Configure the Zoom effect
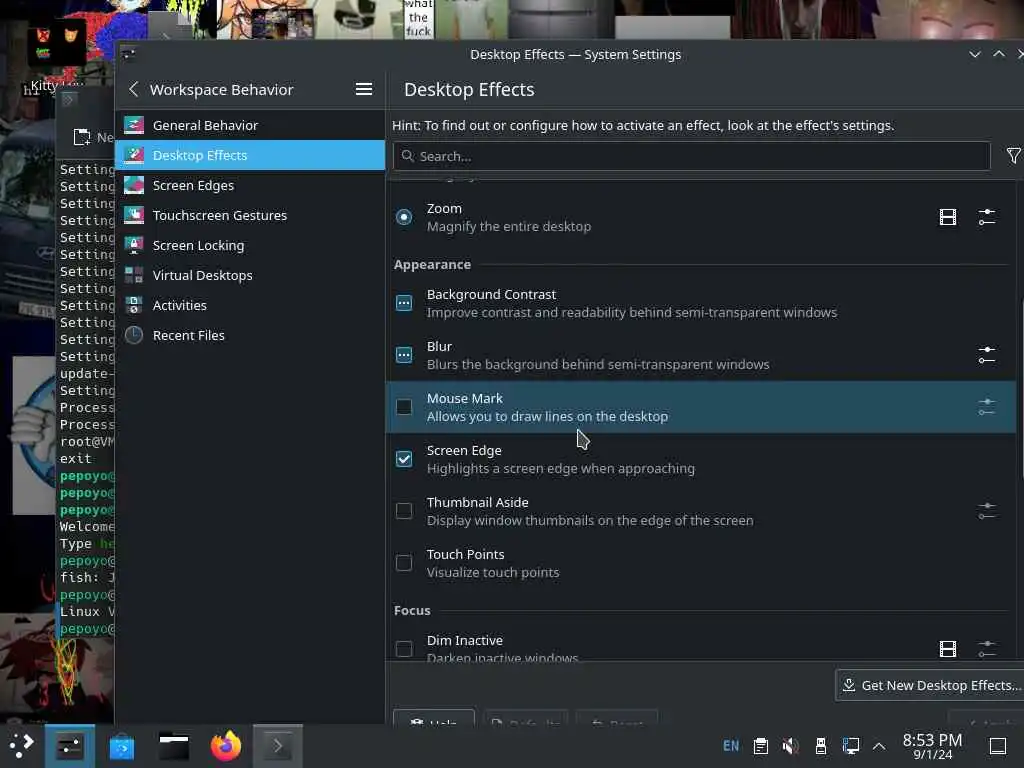This screenshot has width=1024, height=768. (x=987, y=217)
